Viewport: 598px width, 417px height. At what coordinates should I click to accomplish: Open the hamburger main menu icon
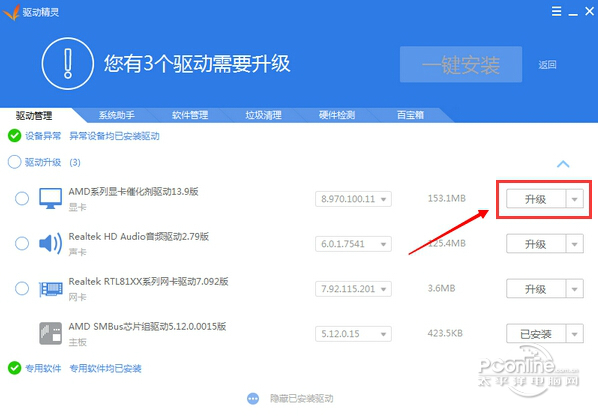(556, 11)
